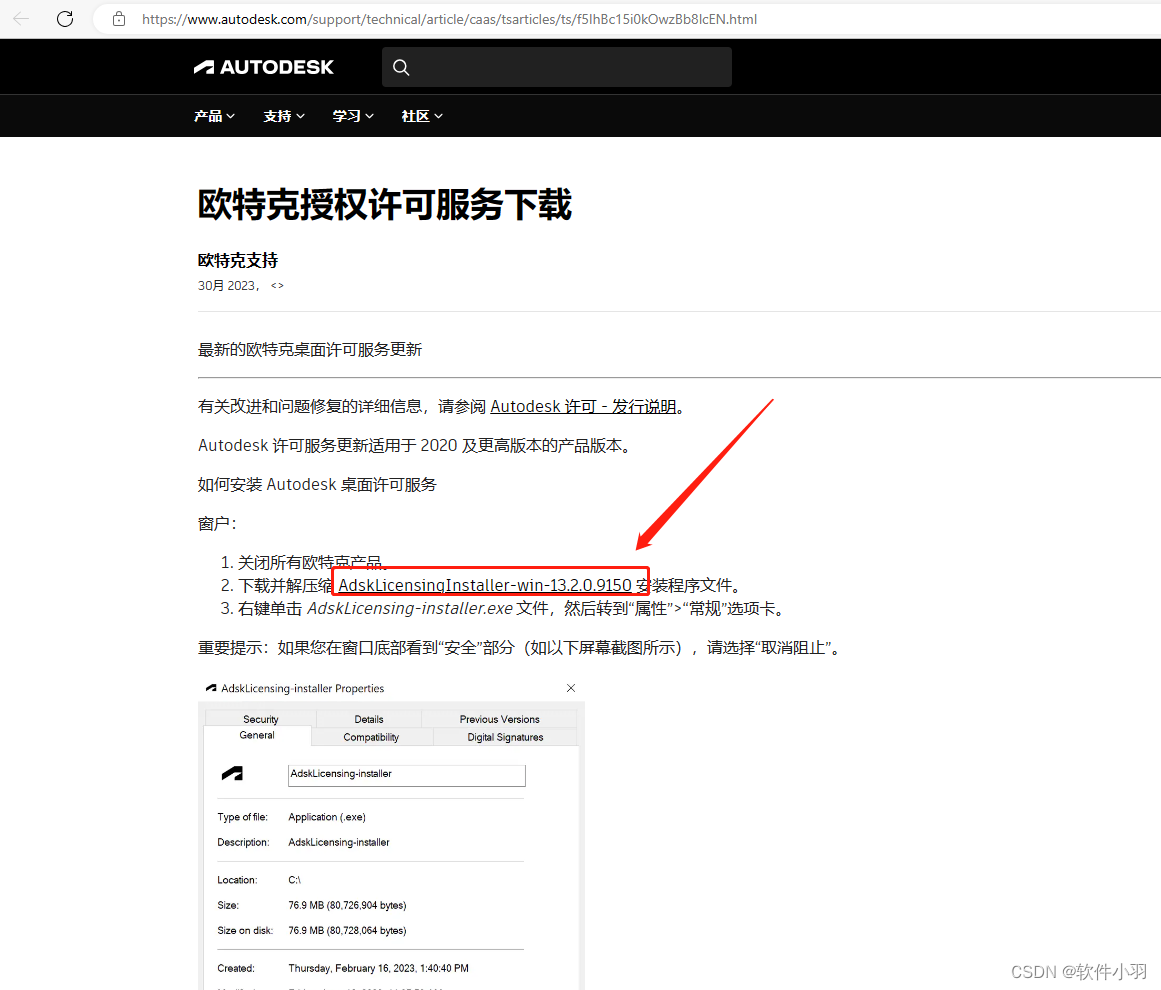Select the Digital Signatures tab
Image resolution: width=1161 pixels, height=990 pixels.
click(x=505, y=737)
